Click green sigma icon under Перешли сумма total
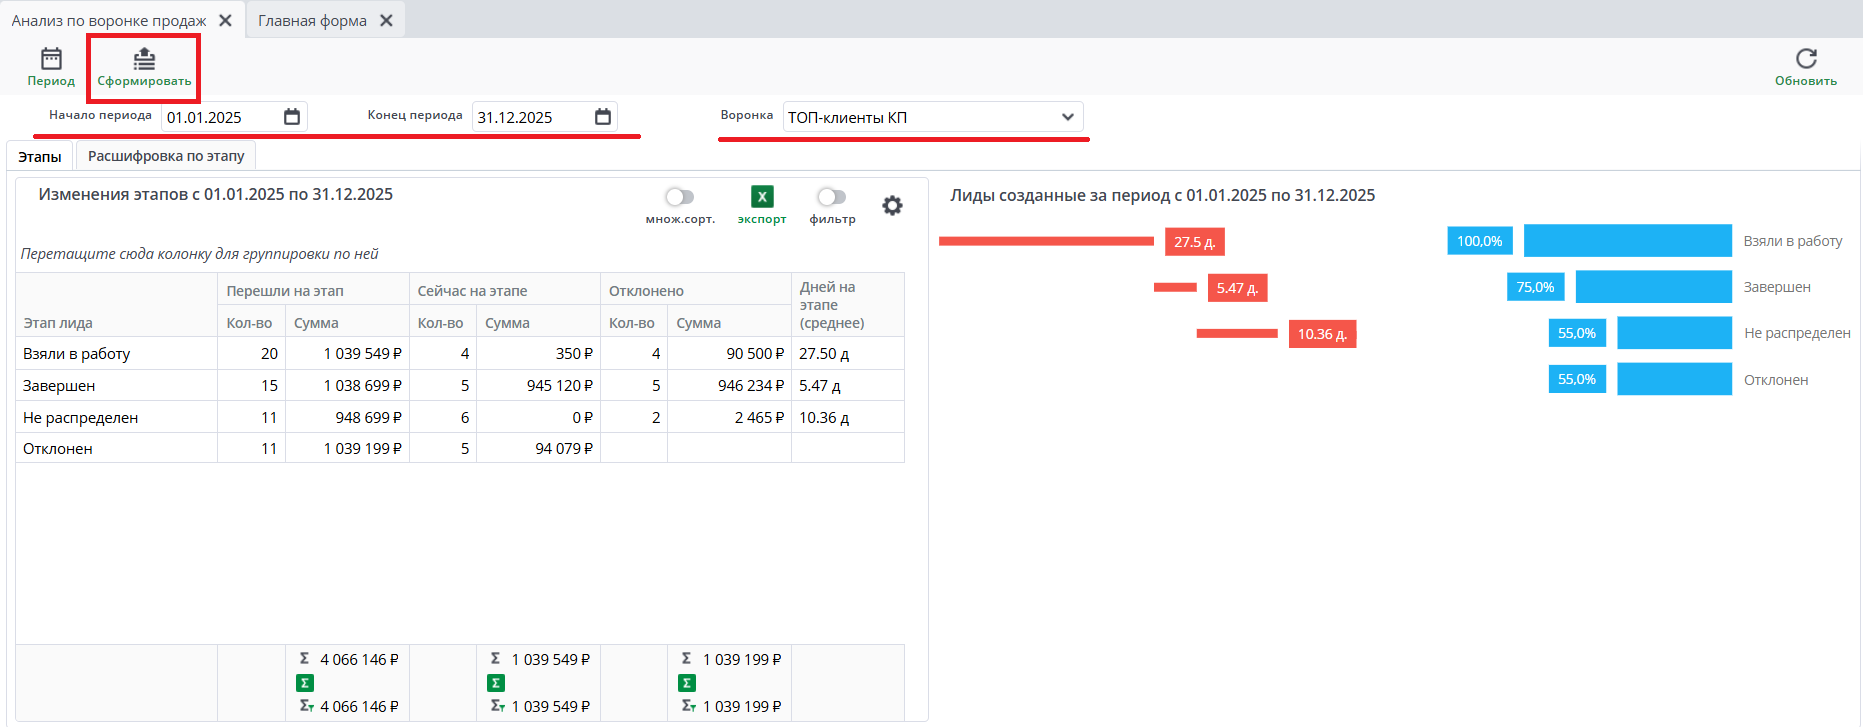The height and width of the screenshot is (727, 1863). click(306, 683)
